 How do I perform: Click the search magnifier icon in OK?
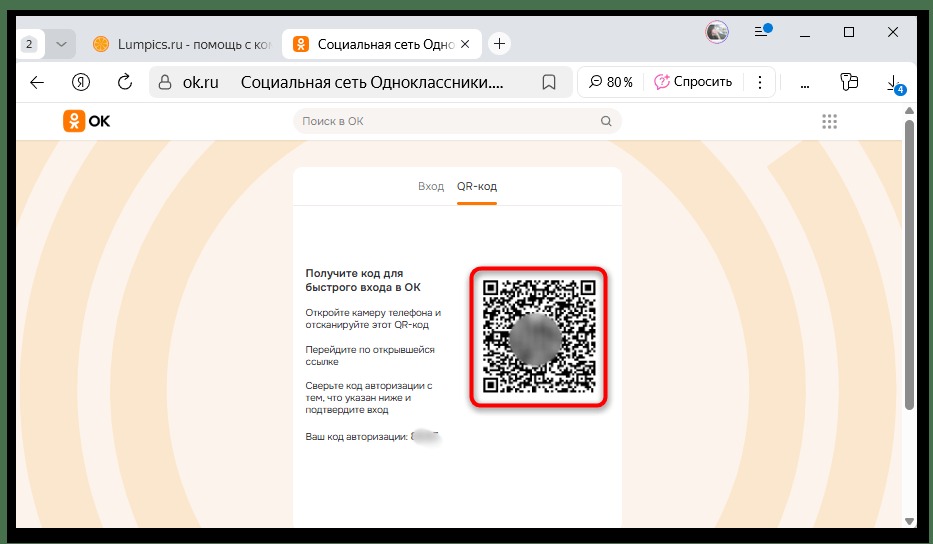pyautogui.click(x=606, y=121)
